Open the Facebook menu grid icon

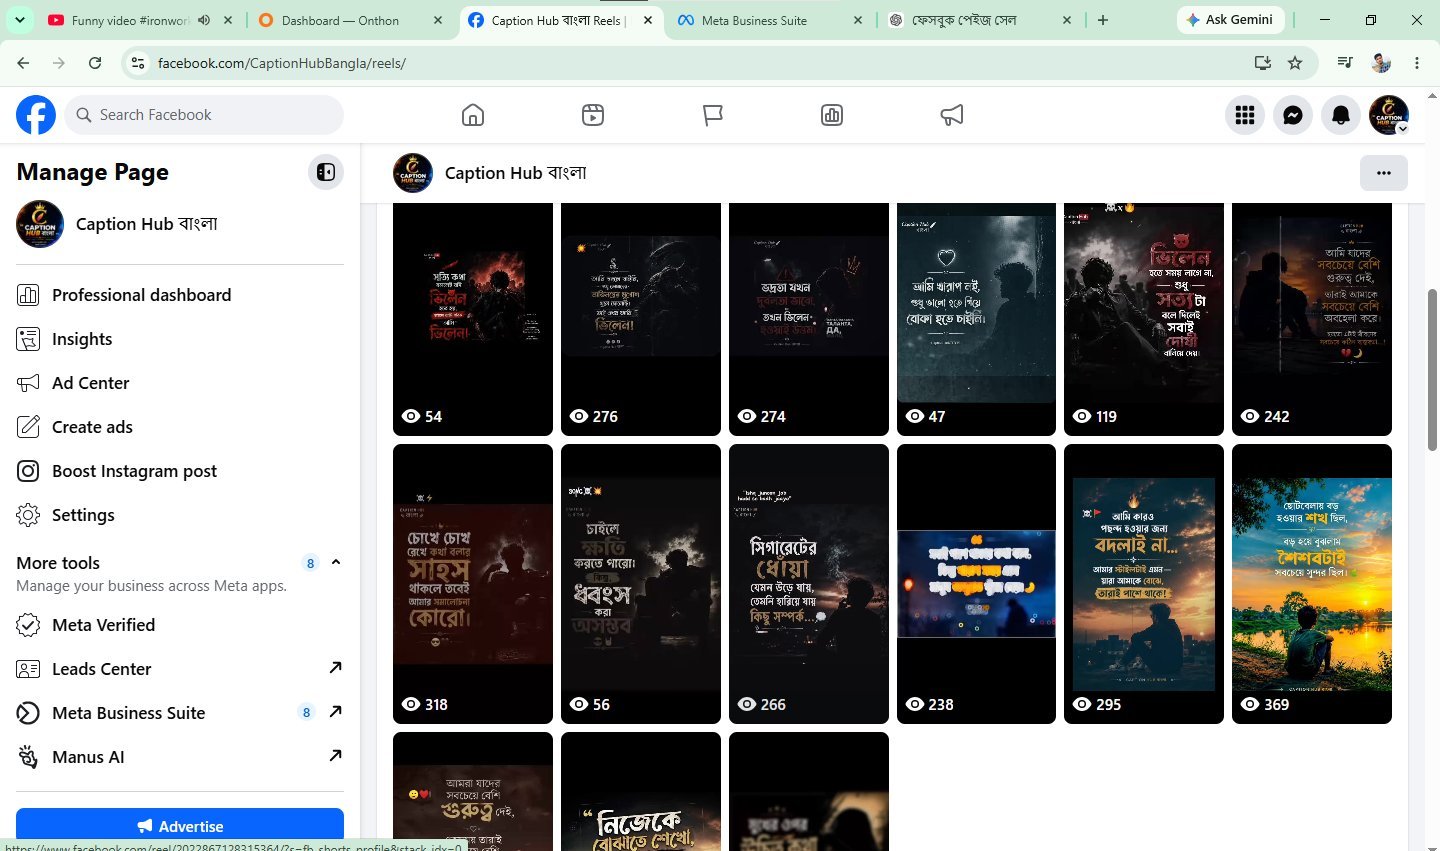click(1245, 115)
